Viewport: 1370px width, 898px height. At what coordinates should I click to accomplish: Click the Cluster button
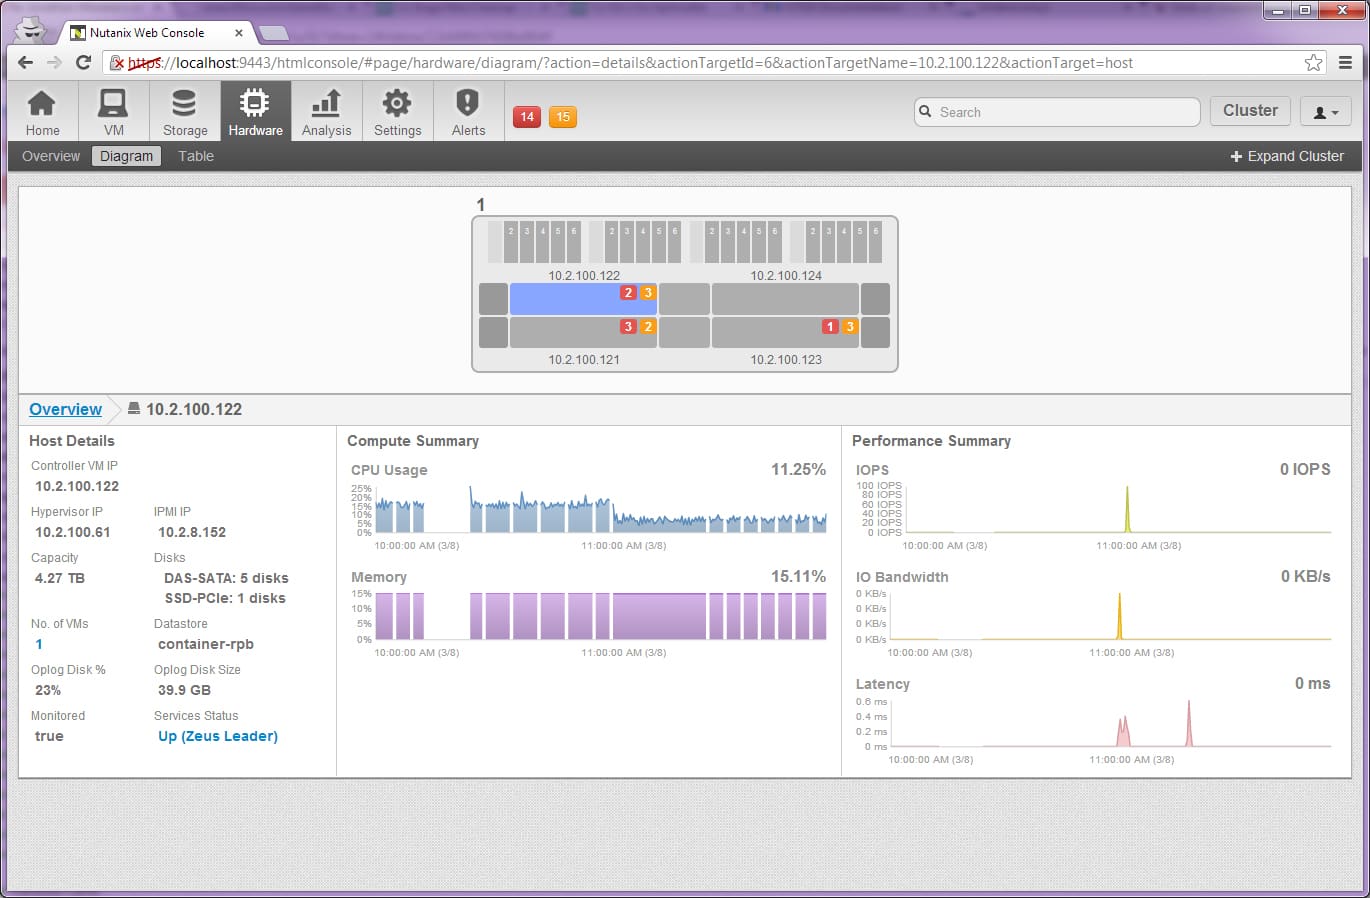[1250, 111]
